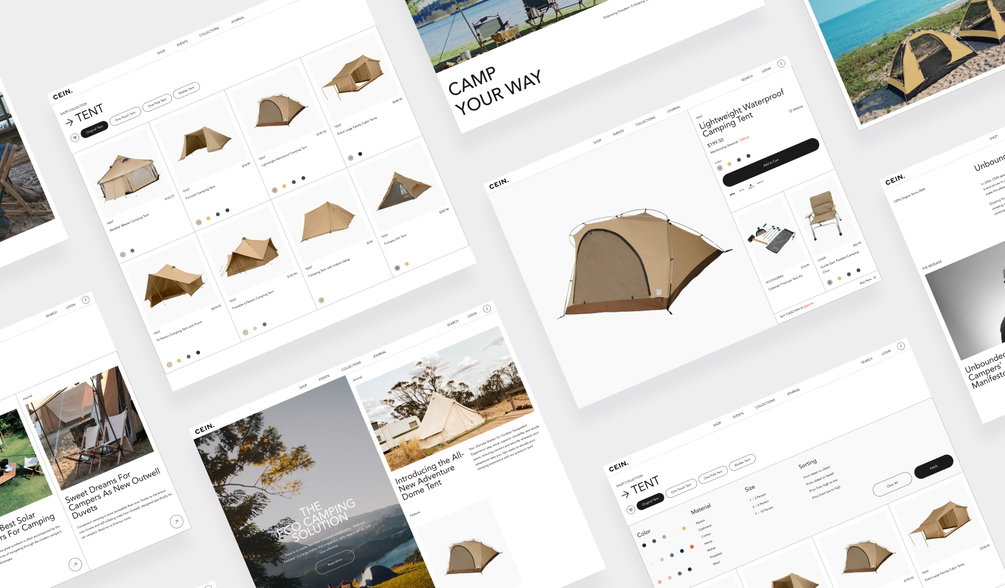Screen dimensions: 1005x588
Task: Click the arrow icon beside TENT on listing page
Action: click(69, 122)
